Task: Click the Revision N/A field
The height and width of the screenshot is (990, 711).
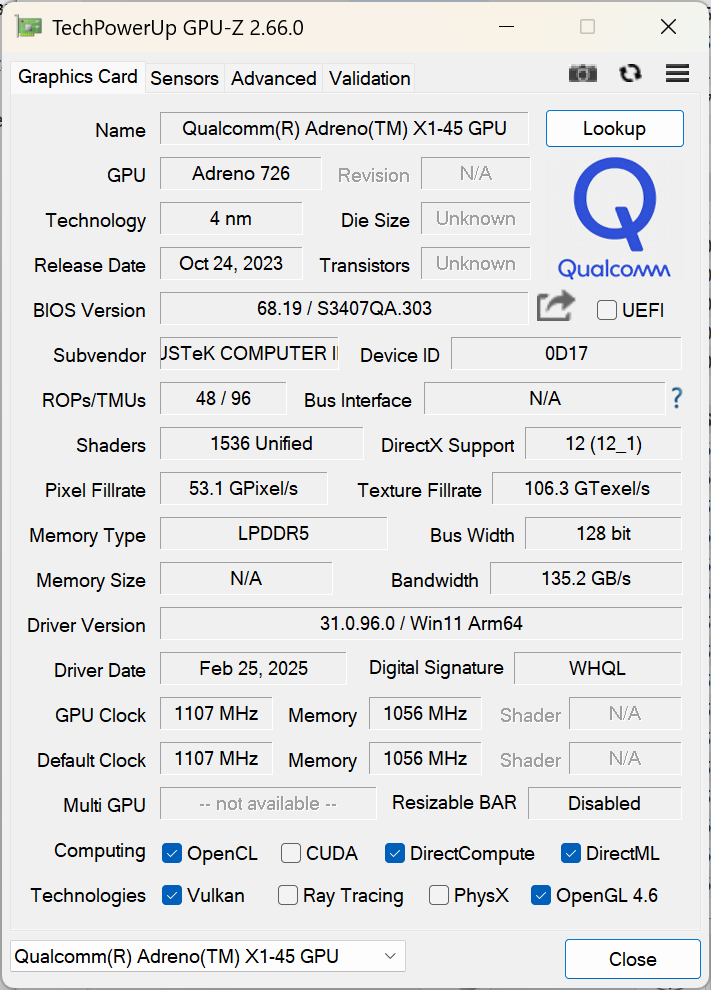Action: (x=475, y=174)
